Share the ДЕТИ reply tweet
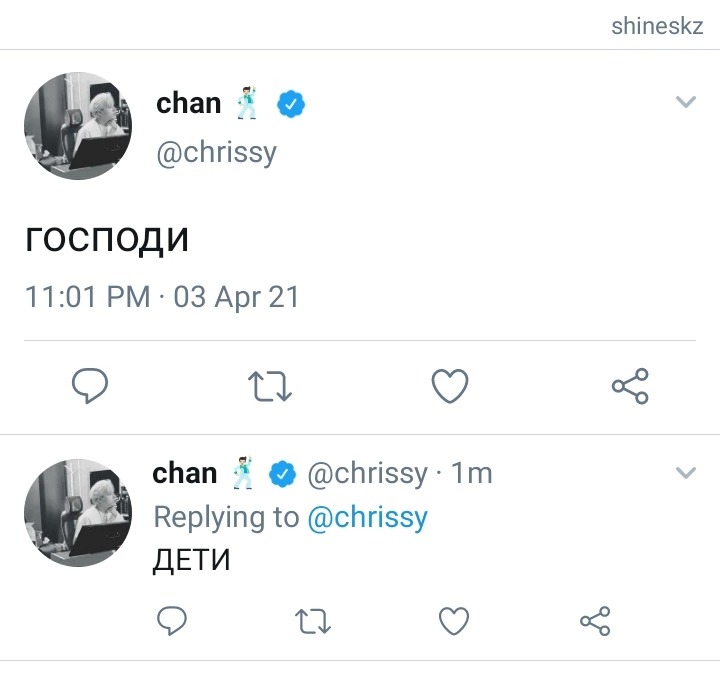This screenshot has height=673, width=720. [x=595, y=621]
